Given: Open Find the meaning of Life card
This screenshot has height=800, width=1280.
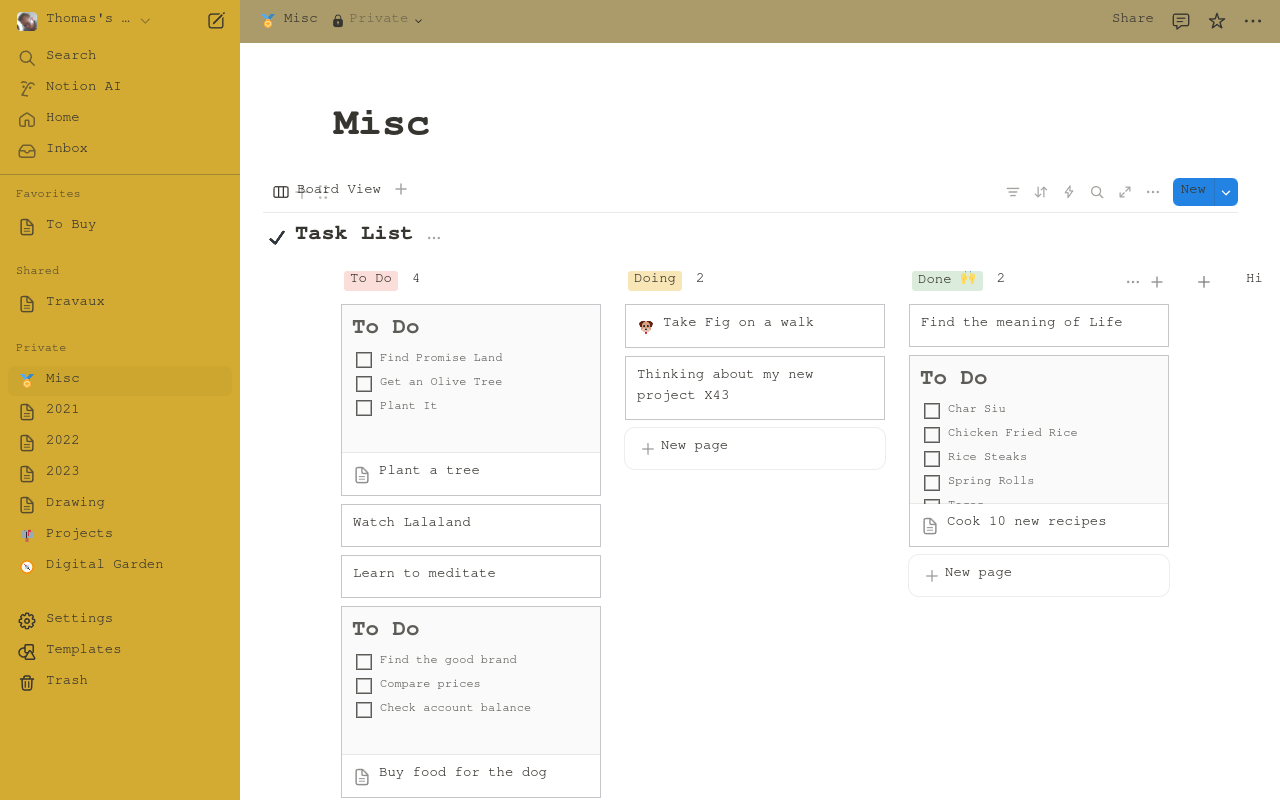Looking at the screenshot, I should point(1039,326).
